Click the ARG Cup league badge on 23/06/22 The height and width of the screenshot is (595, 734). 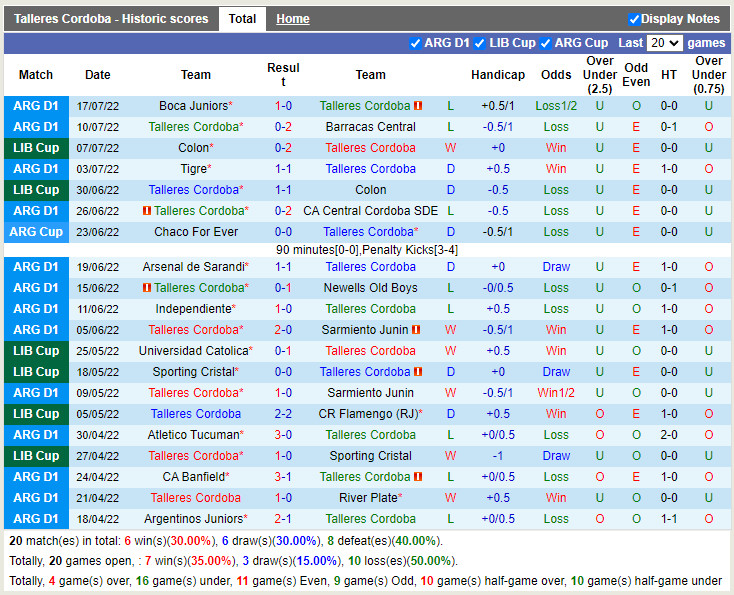(37, 232)
